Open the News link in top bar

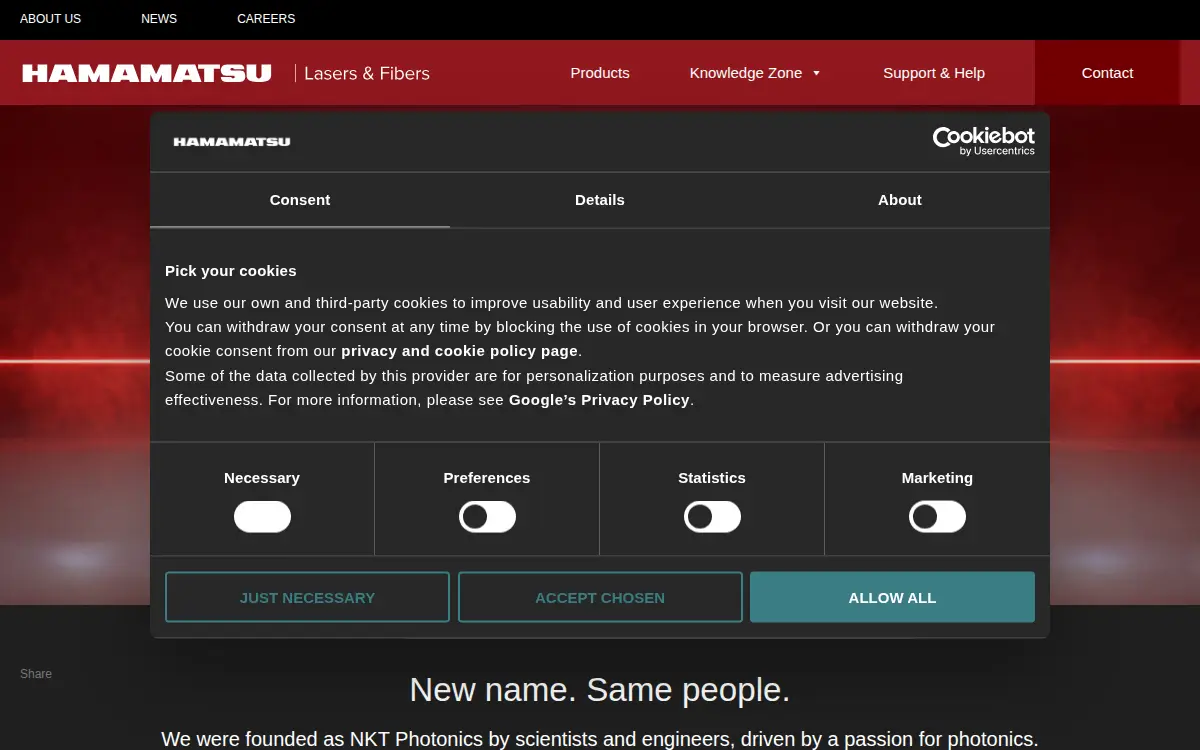click(x=159, y=19)
